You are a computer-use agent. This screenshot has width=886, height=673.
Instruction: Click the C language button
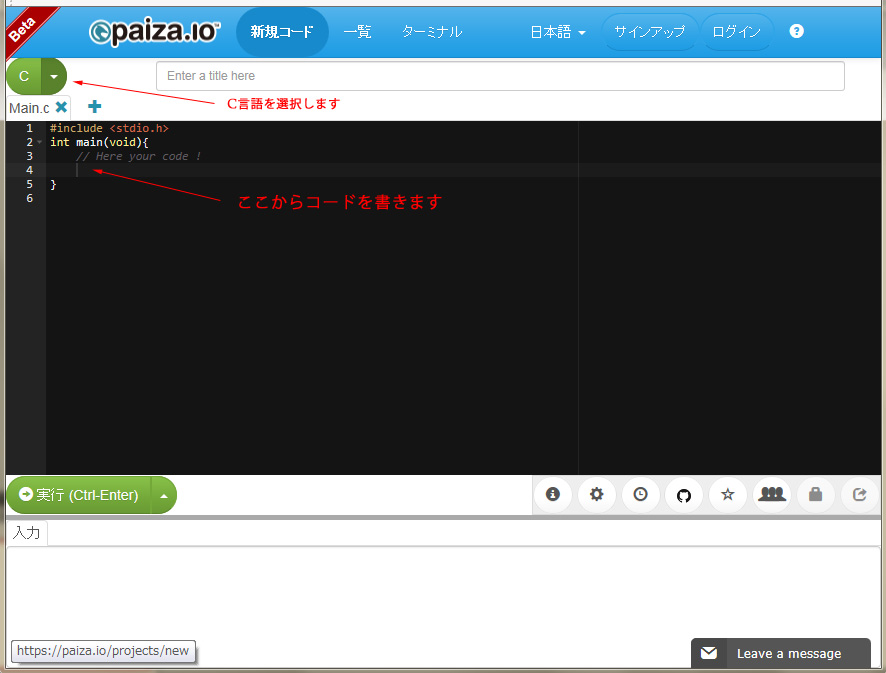[x=24, y=76]
